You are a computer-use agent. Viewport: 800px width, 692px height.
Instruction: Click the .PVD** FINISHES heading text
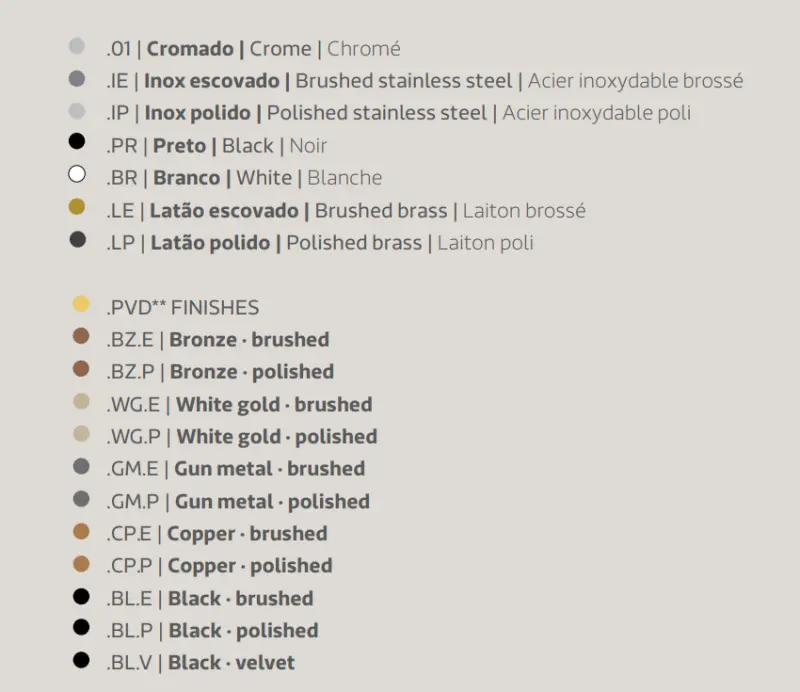pos(182,307)
